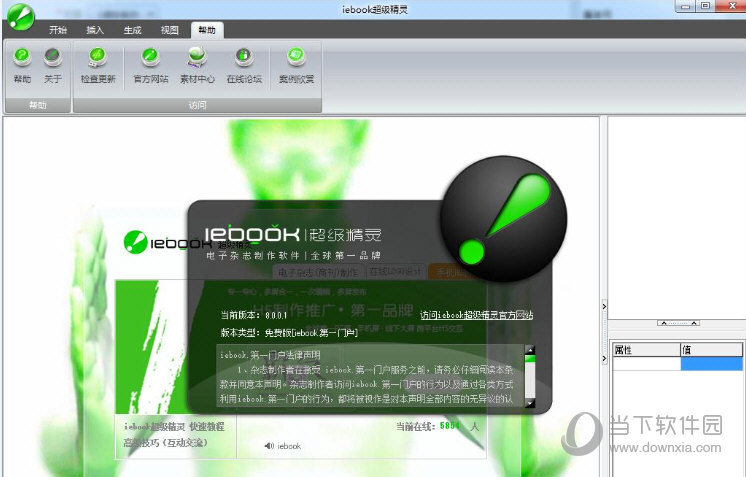Open the 案例欣赏 case gallery icon
Screen dimensions: 746x477
296,65
